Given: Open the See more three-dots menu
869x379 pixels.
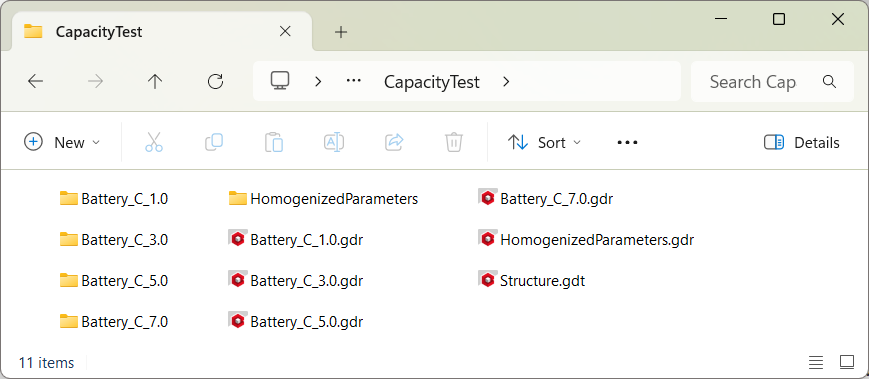Looking at the screenshot, I should pyautogui.click(x=627, y=142).
